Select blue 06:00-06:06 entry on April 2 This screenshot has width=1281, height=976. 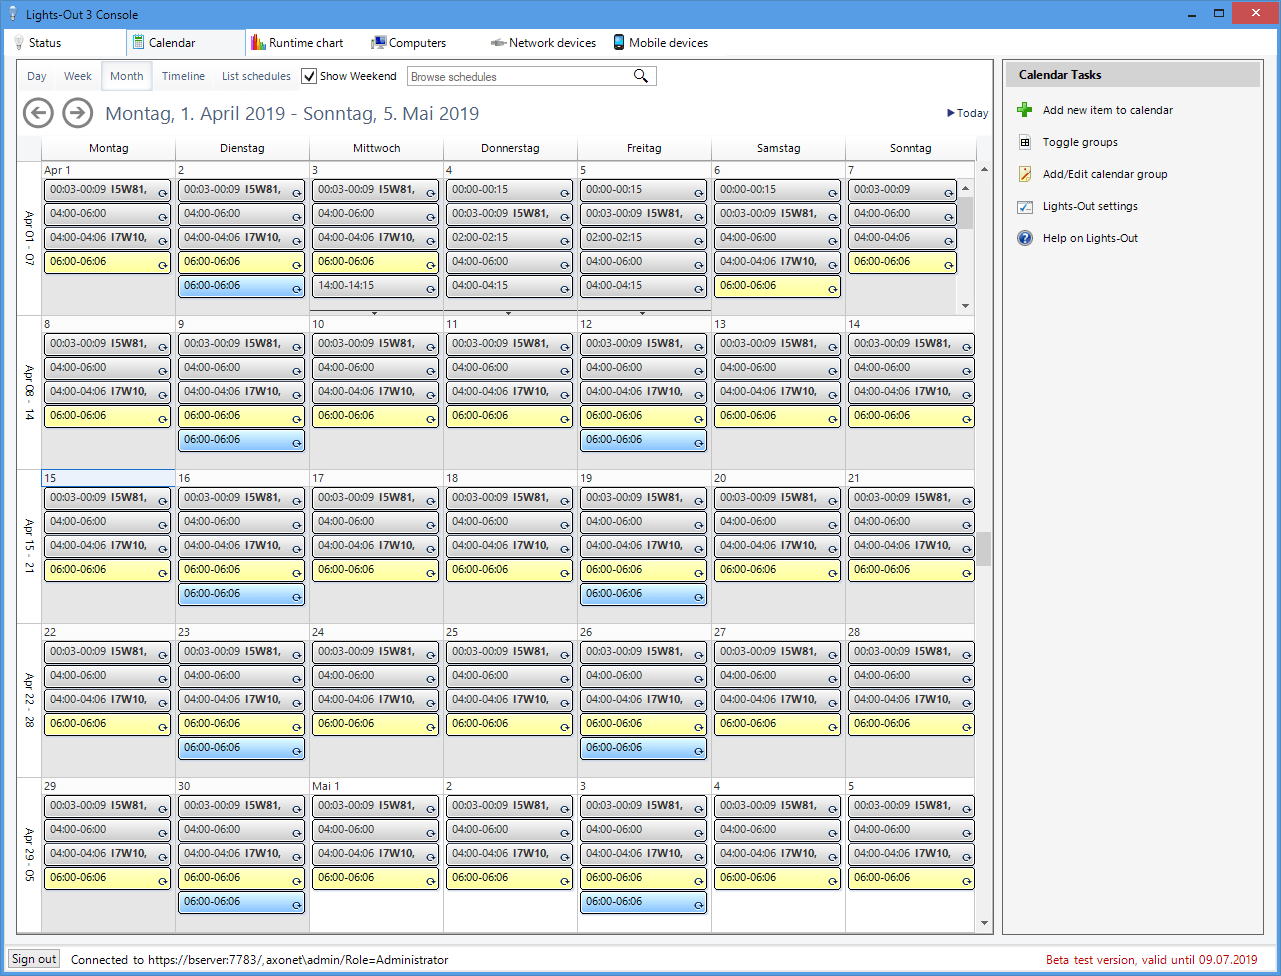click(241, 286)
